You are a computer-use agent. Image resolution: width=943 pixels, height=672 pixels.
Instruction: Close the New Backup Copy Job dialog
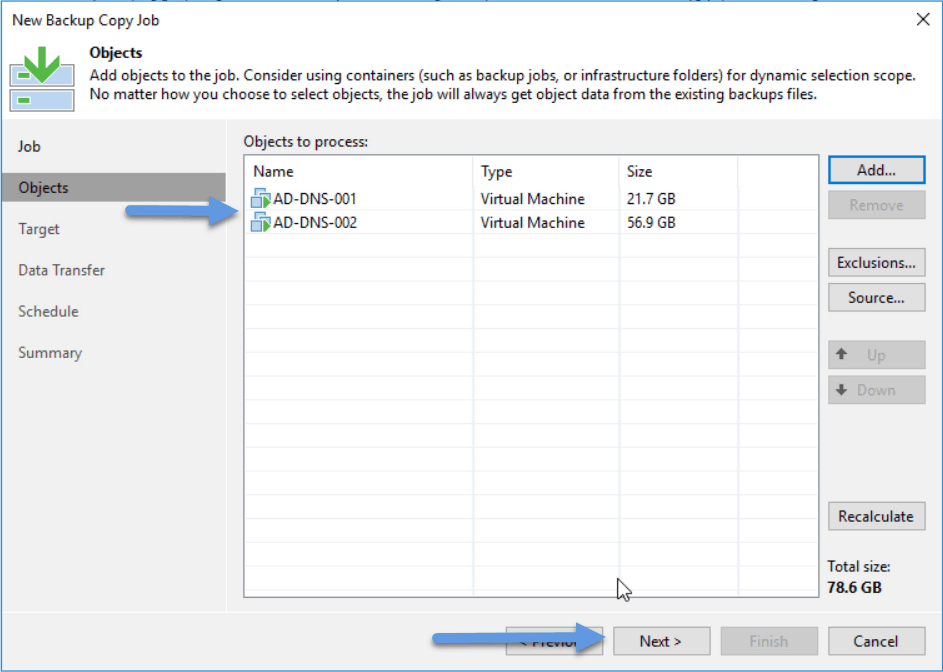(x=923, y=20)
